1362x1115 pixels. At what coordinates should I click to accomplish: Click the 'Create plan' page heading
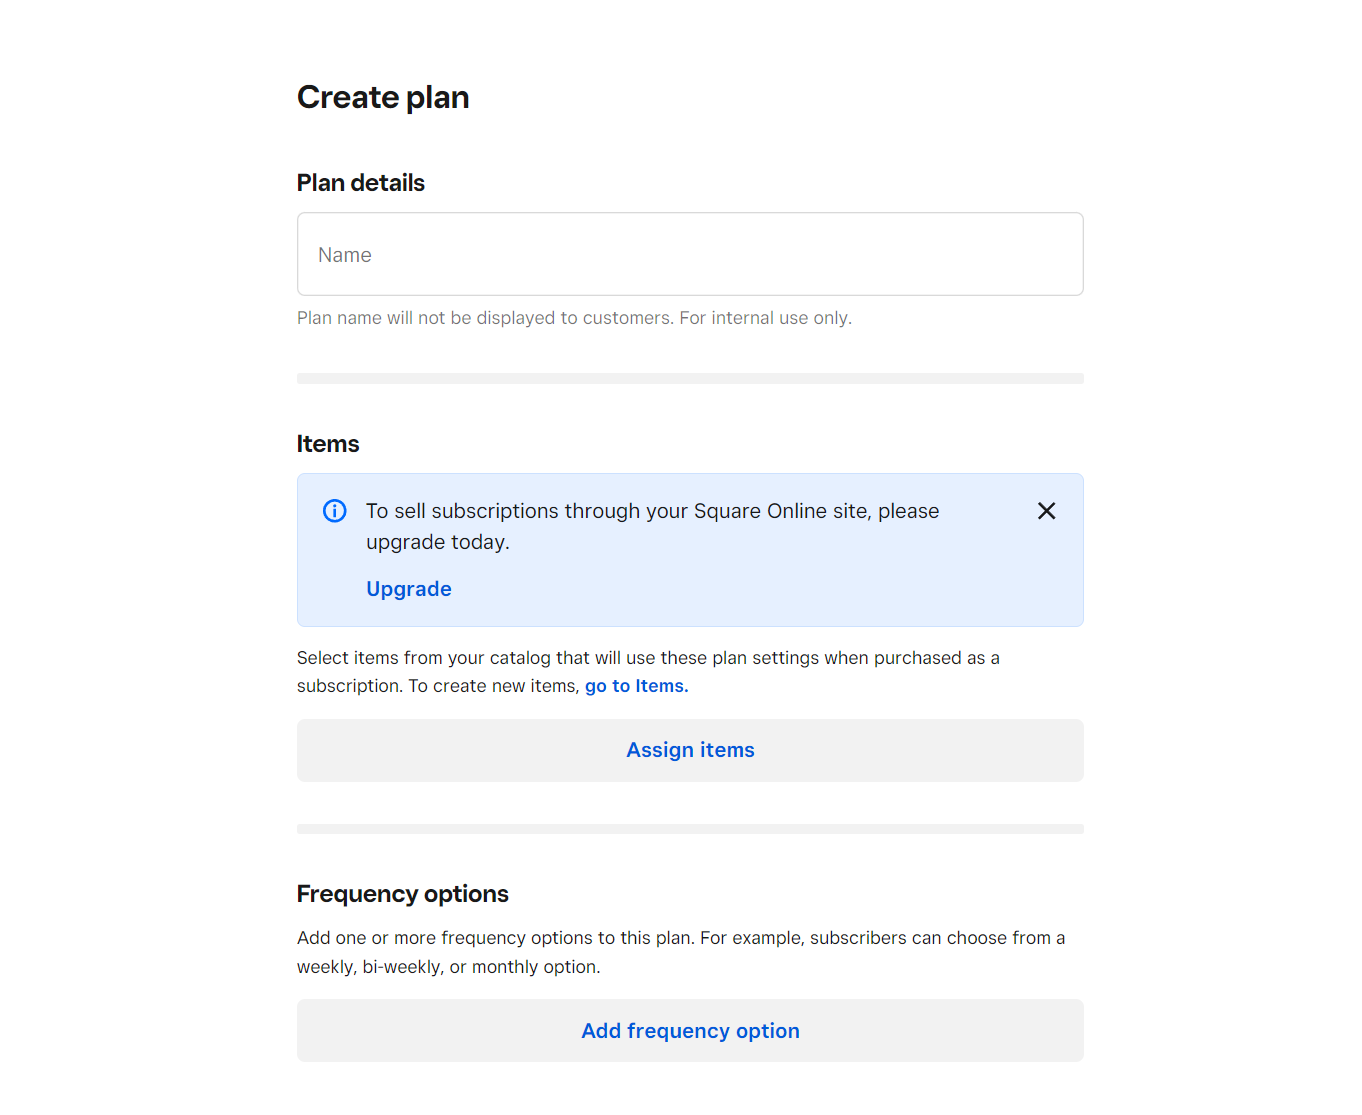point(383,97)
